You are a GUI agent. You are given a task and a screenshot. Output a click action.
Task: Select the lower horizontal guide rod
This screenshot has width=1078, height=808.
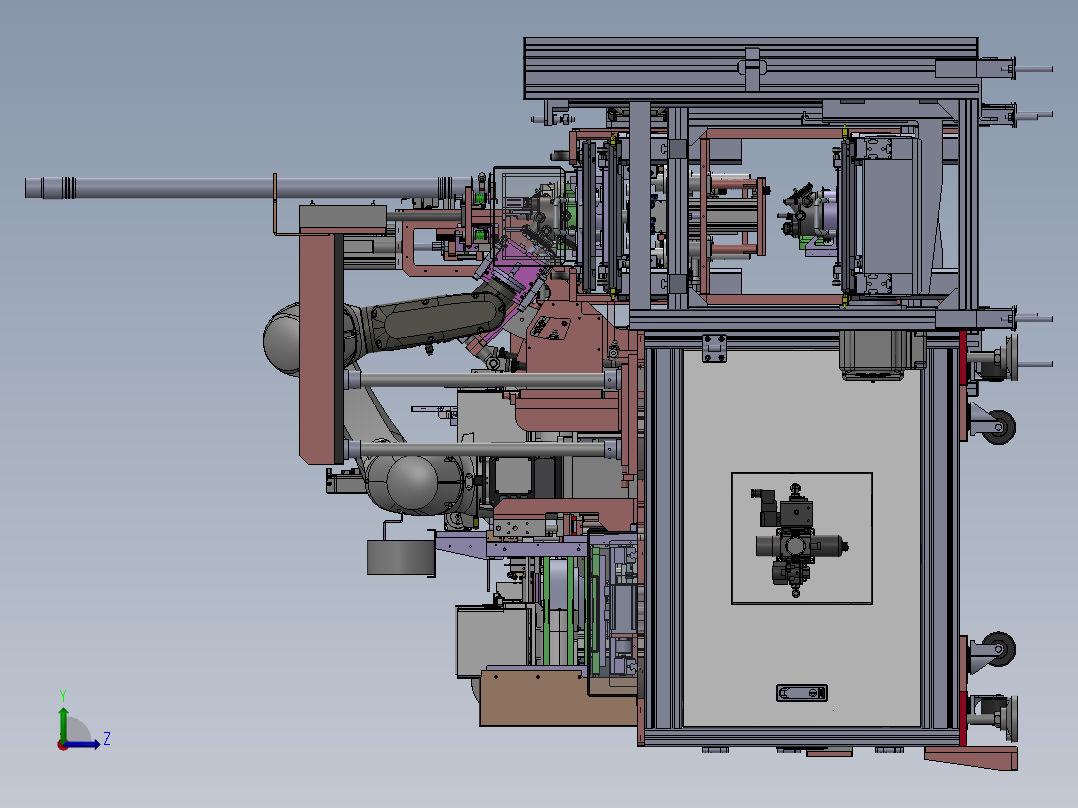(483, 450)
